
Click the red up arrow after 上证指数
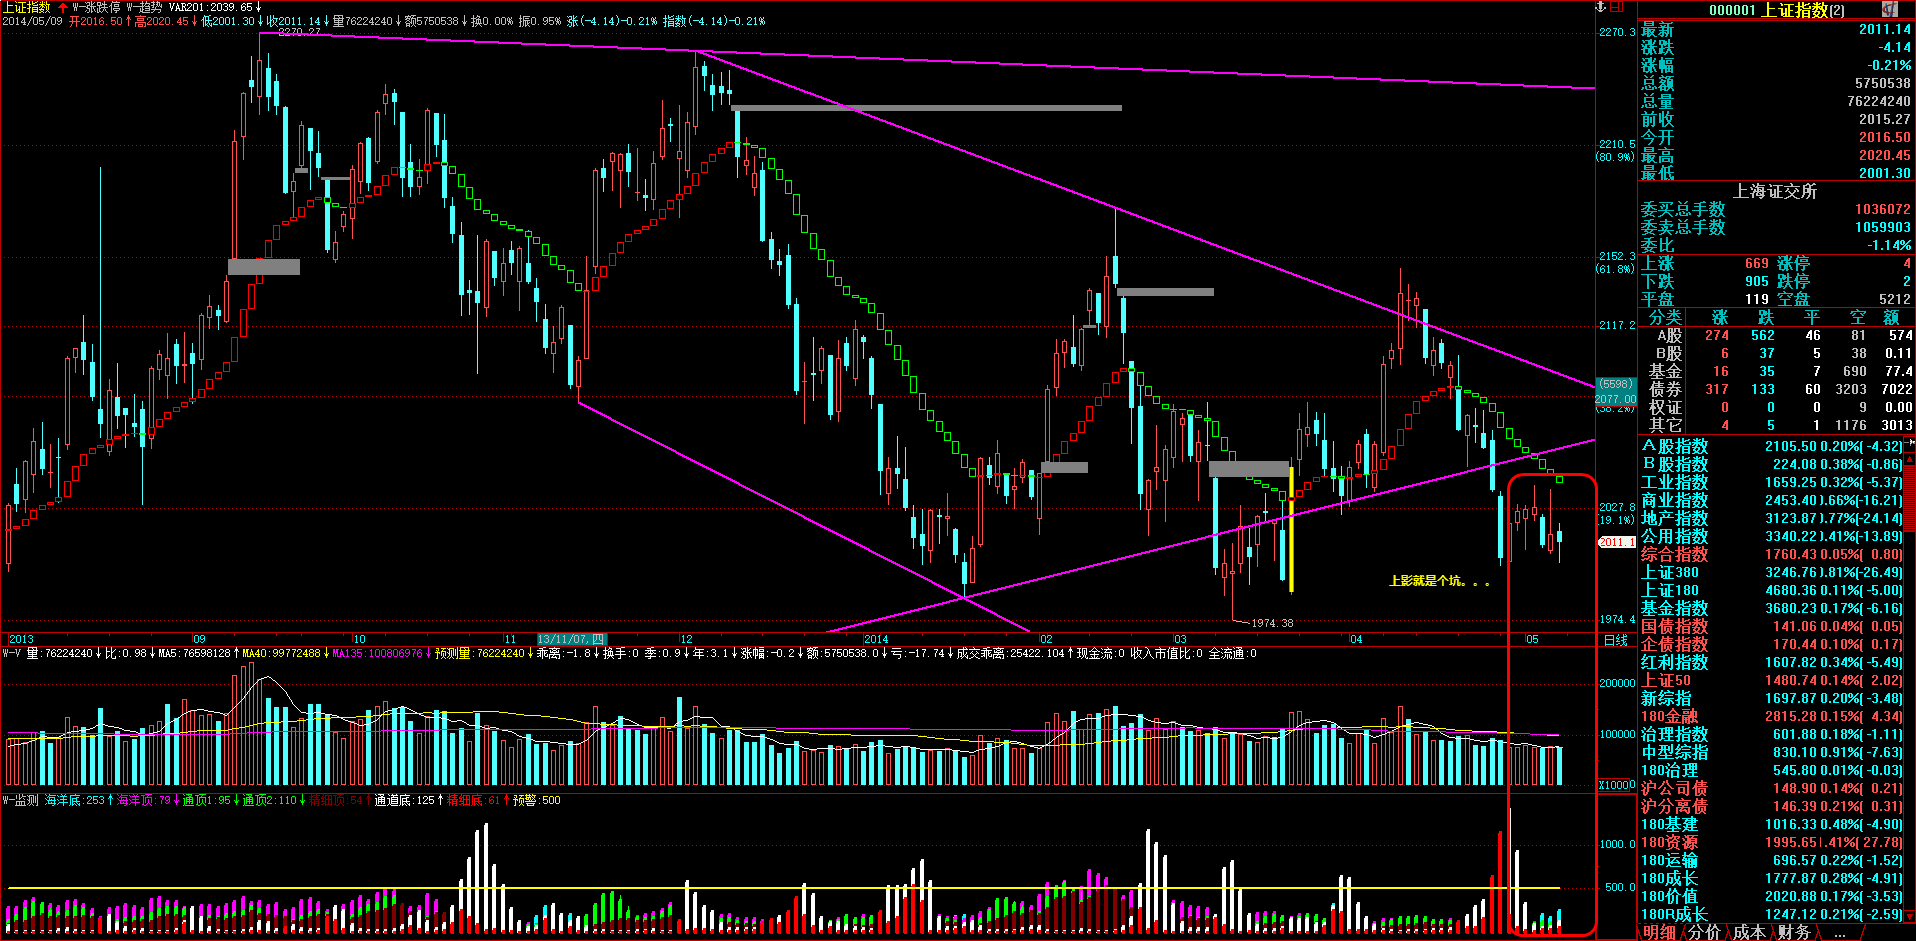tap(63, 7)
